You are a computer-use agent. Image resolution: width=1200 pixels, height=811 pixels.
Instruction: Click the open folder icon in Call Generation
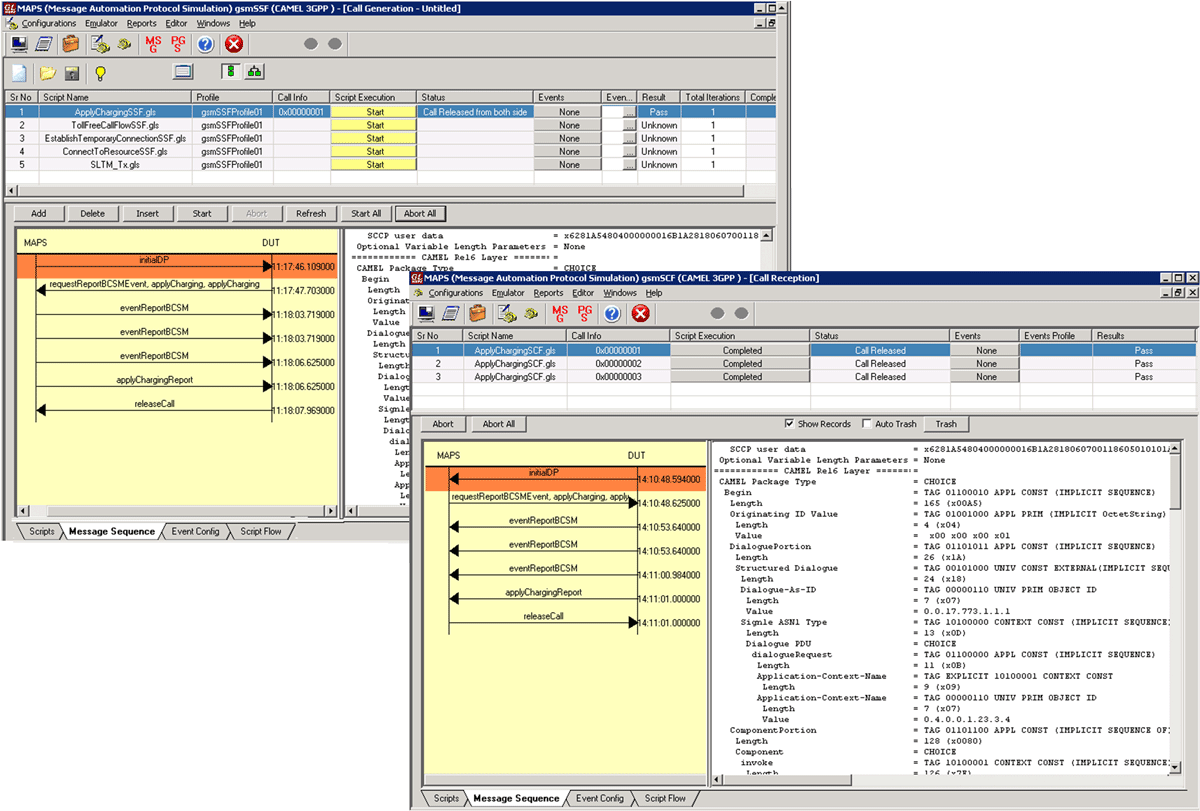(x=47, y=73)
